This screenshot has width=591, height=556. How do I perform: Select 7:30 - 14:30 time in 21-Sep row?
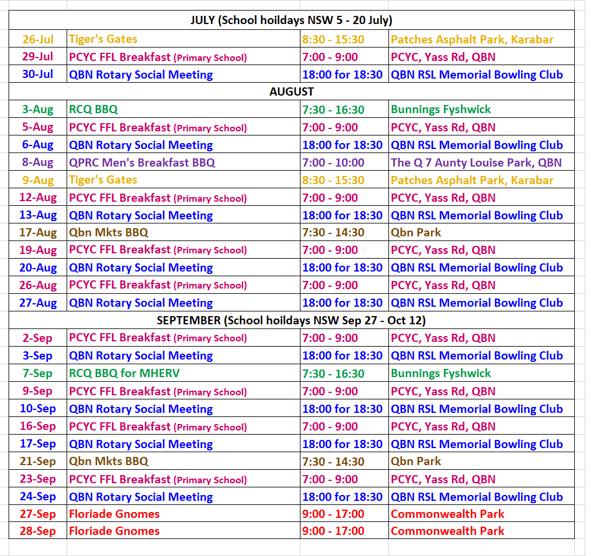tap(344, 461)
